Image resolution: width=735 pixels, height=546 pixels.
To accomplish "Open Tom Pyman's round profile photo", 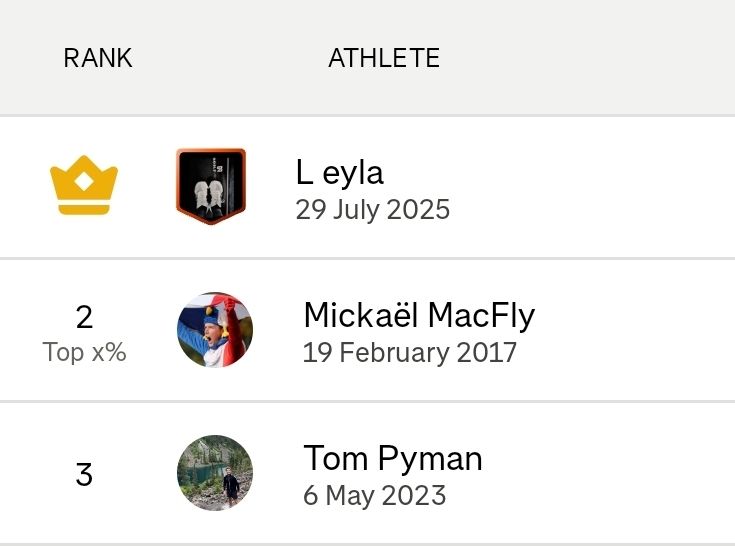I will [215, 472].
